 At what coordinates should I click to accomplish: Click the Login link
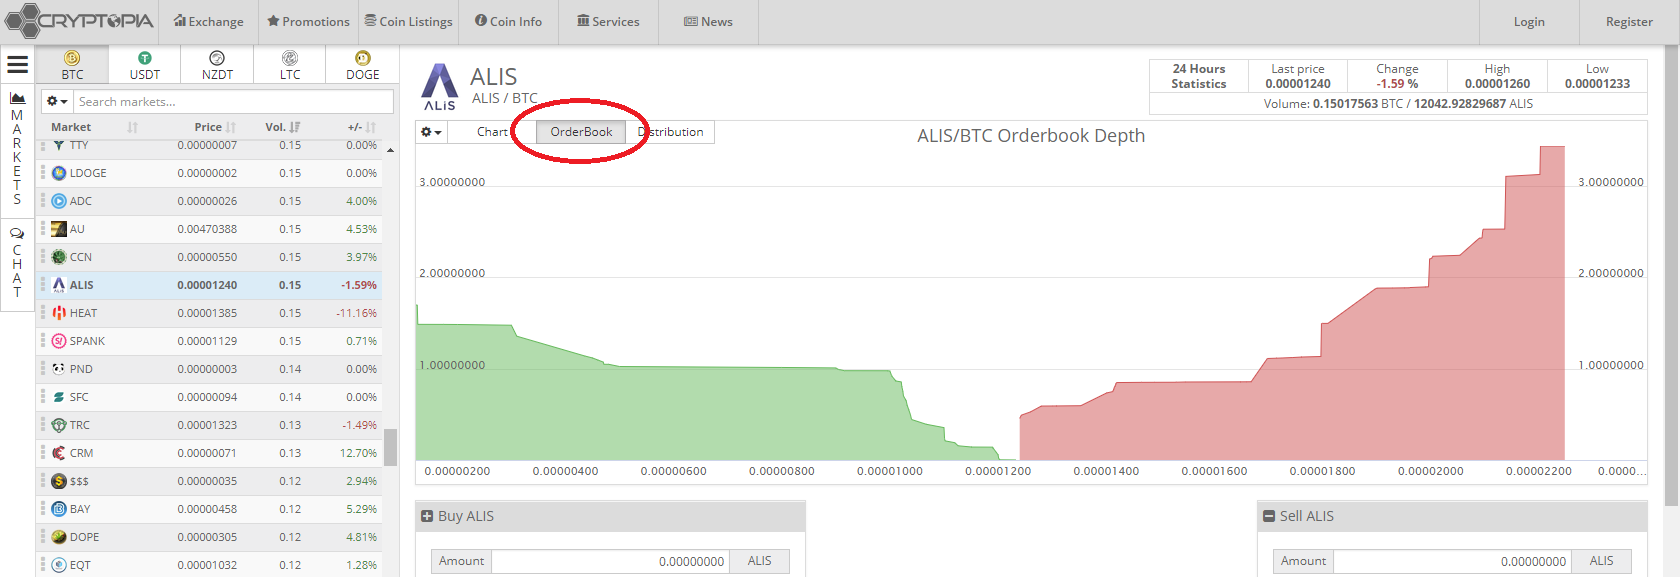(x=1528, y=22)
